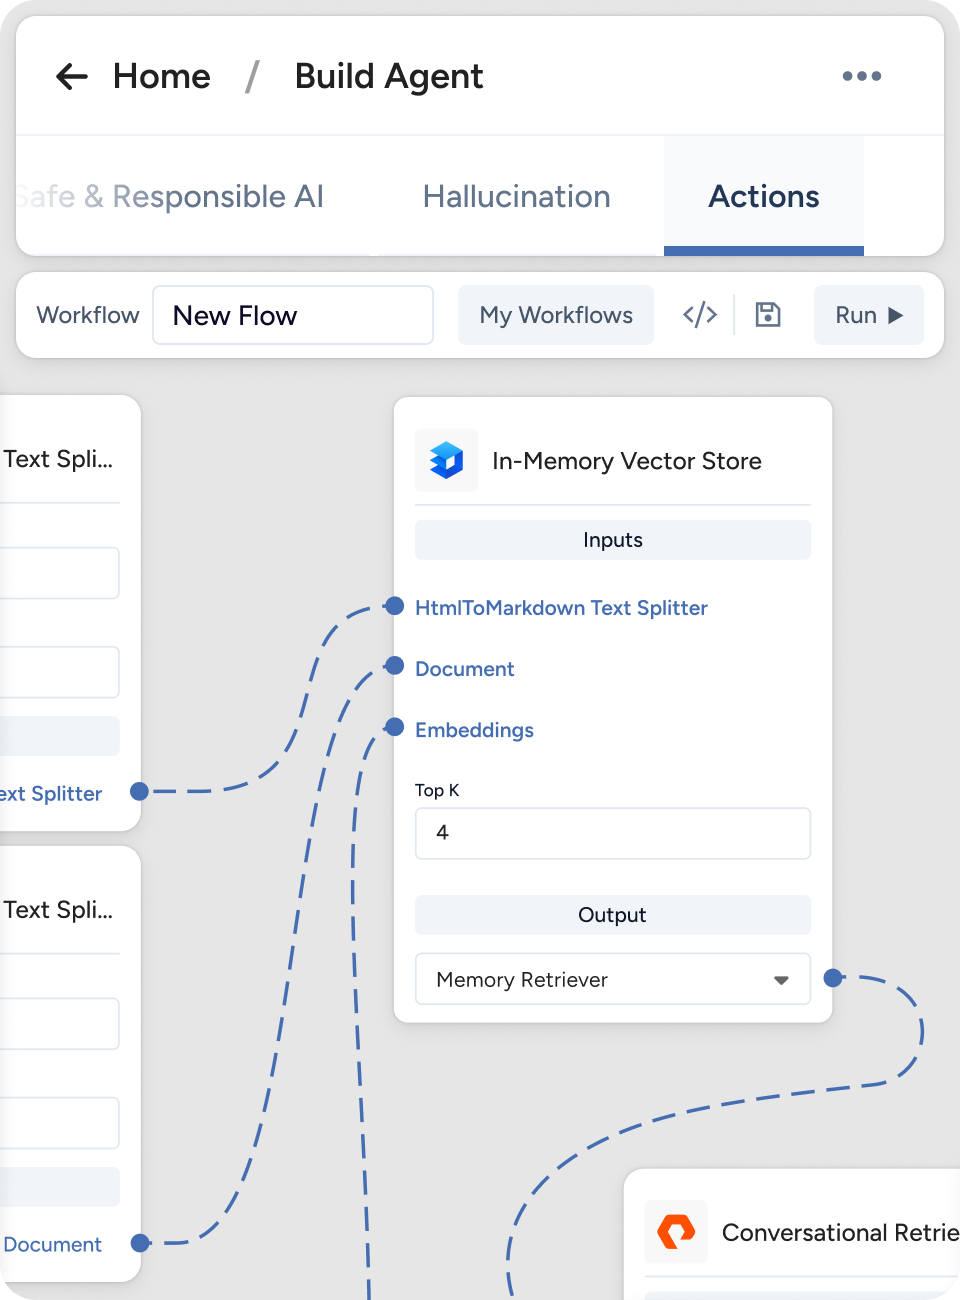Go to Home breadcrumb
This screenshot has height=1300, width=960.
[162, 76]
